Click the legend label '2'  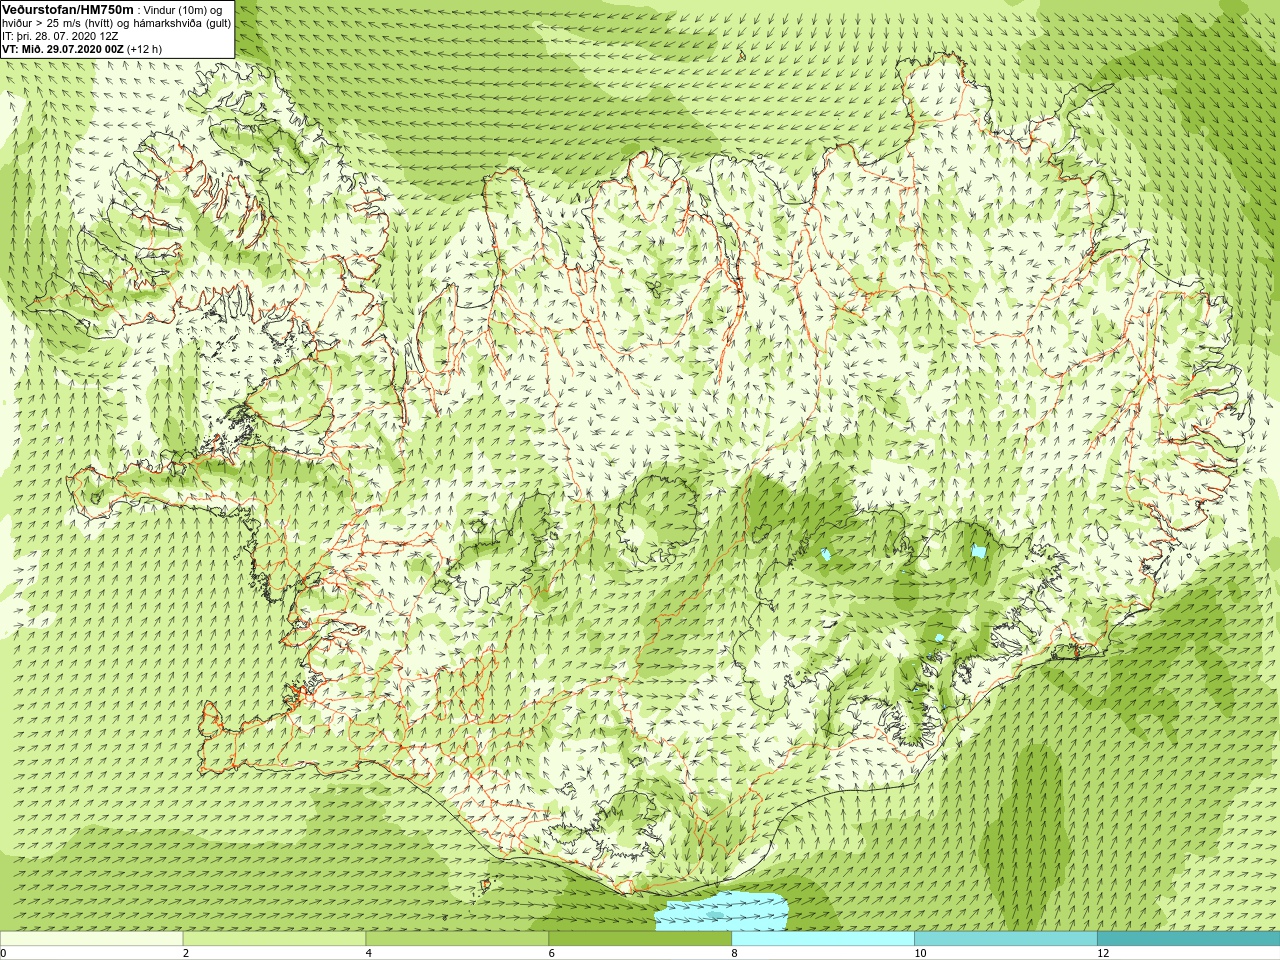coord(186,953)
